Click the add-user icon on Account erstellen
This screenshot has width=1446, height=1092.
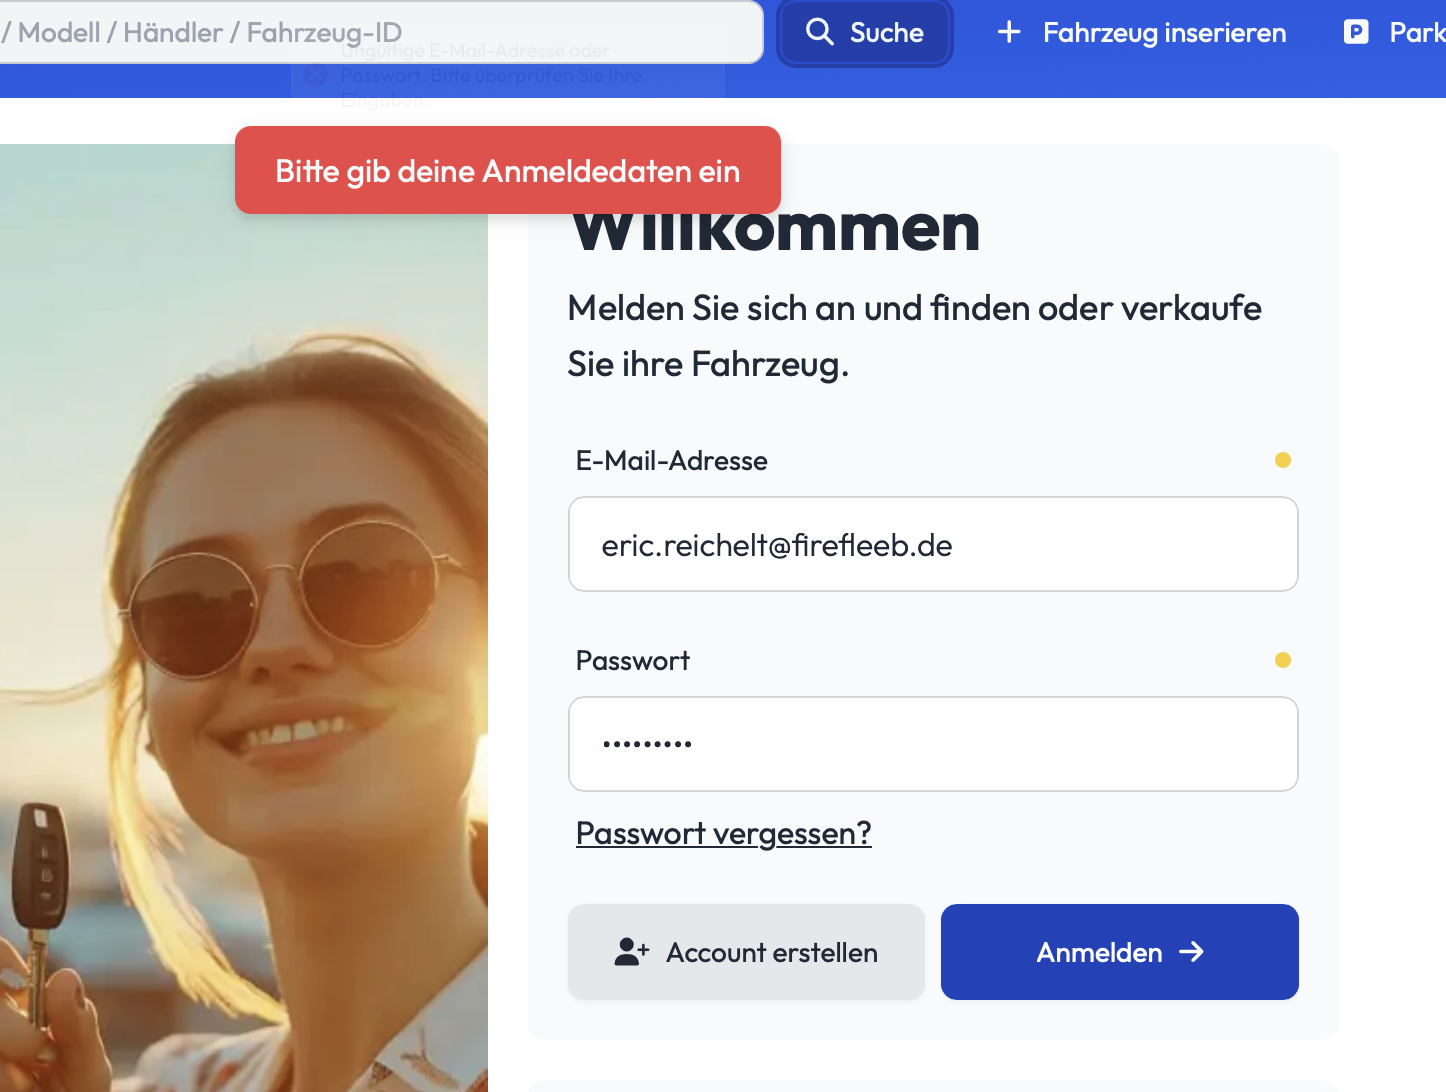point(631,952)
